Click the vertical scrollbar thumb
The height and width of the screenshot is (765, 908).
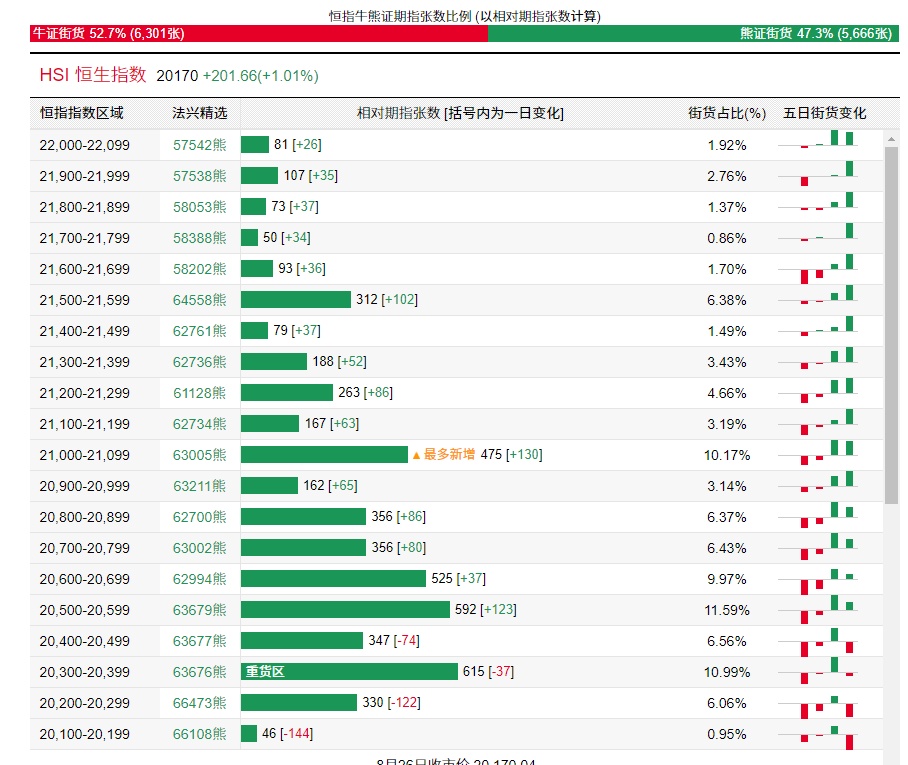point(891,325)
